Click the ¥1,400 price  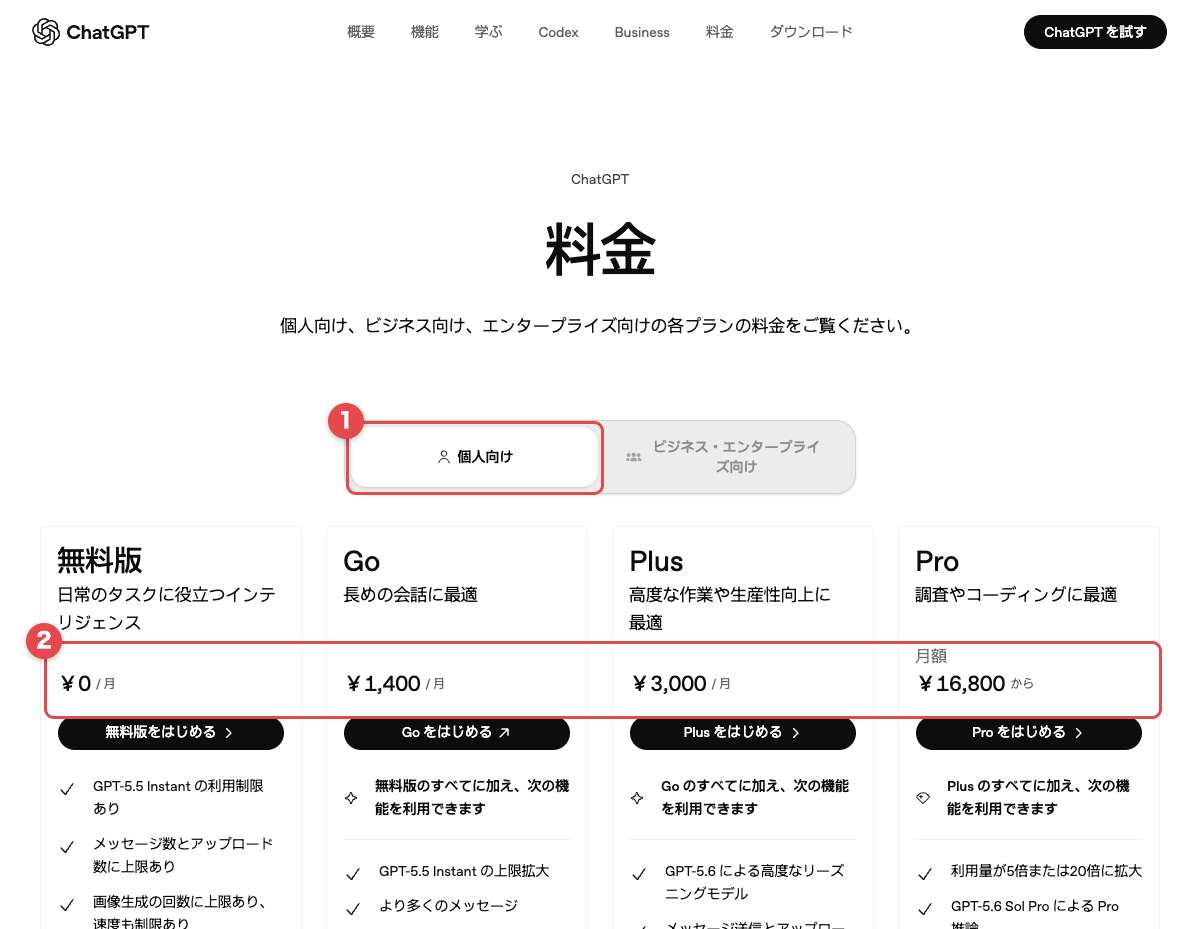pos(383,684)
